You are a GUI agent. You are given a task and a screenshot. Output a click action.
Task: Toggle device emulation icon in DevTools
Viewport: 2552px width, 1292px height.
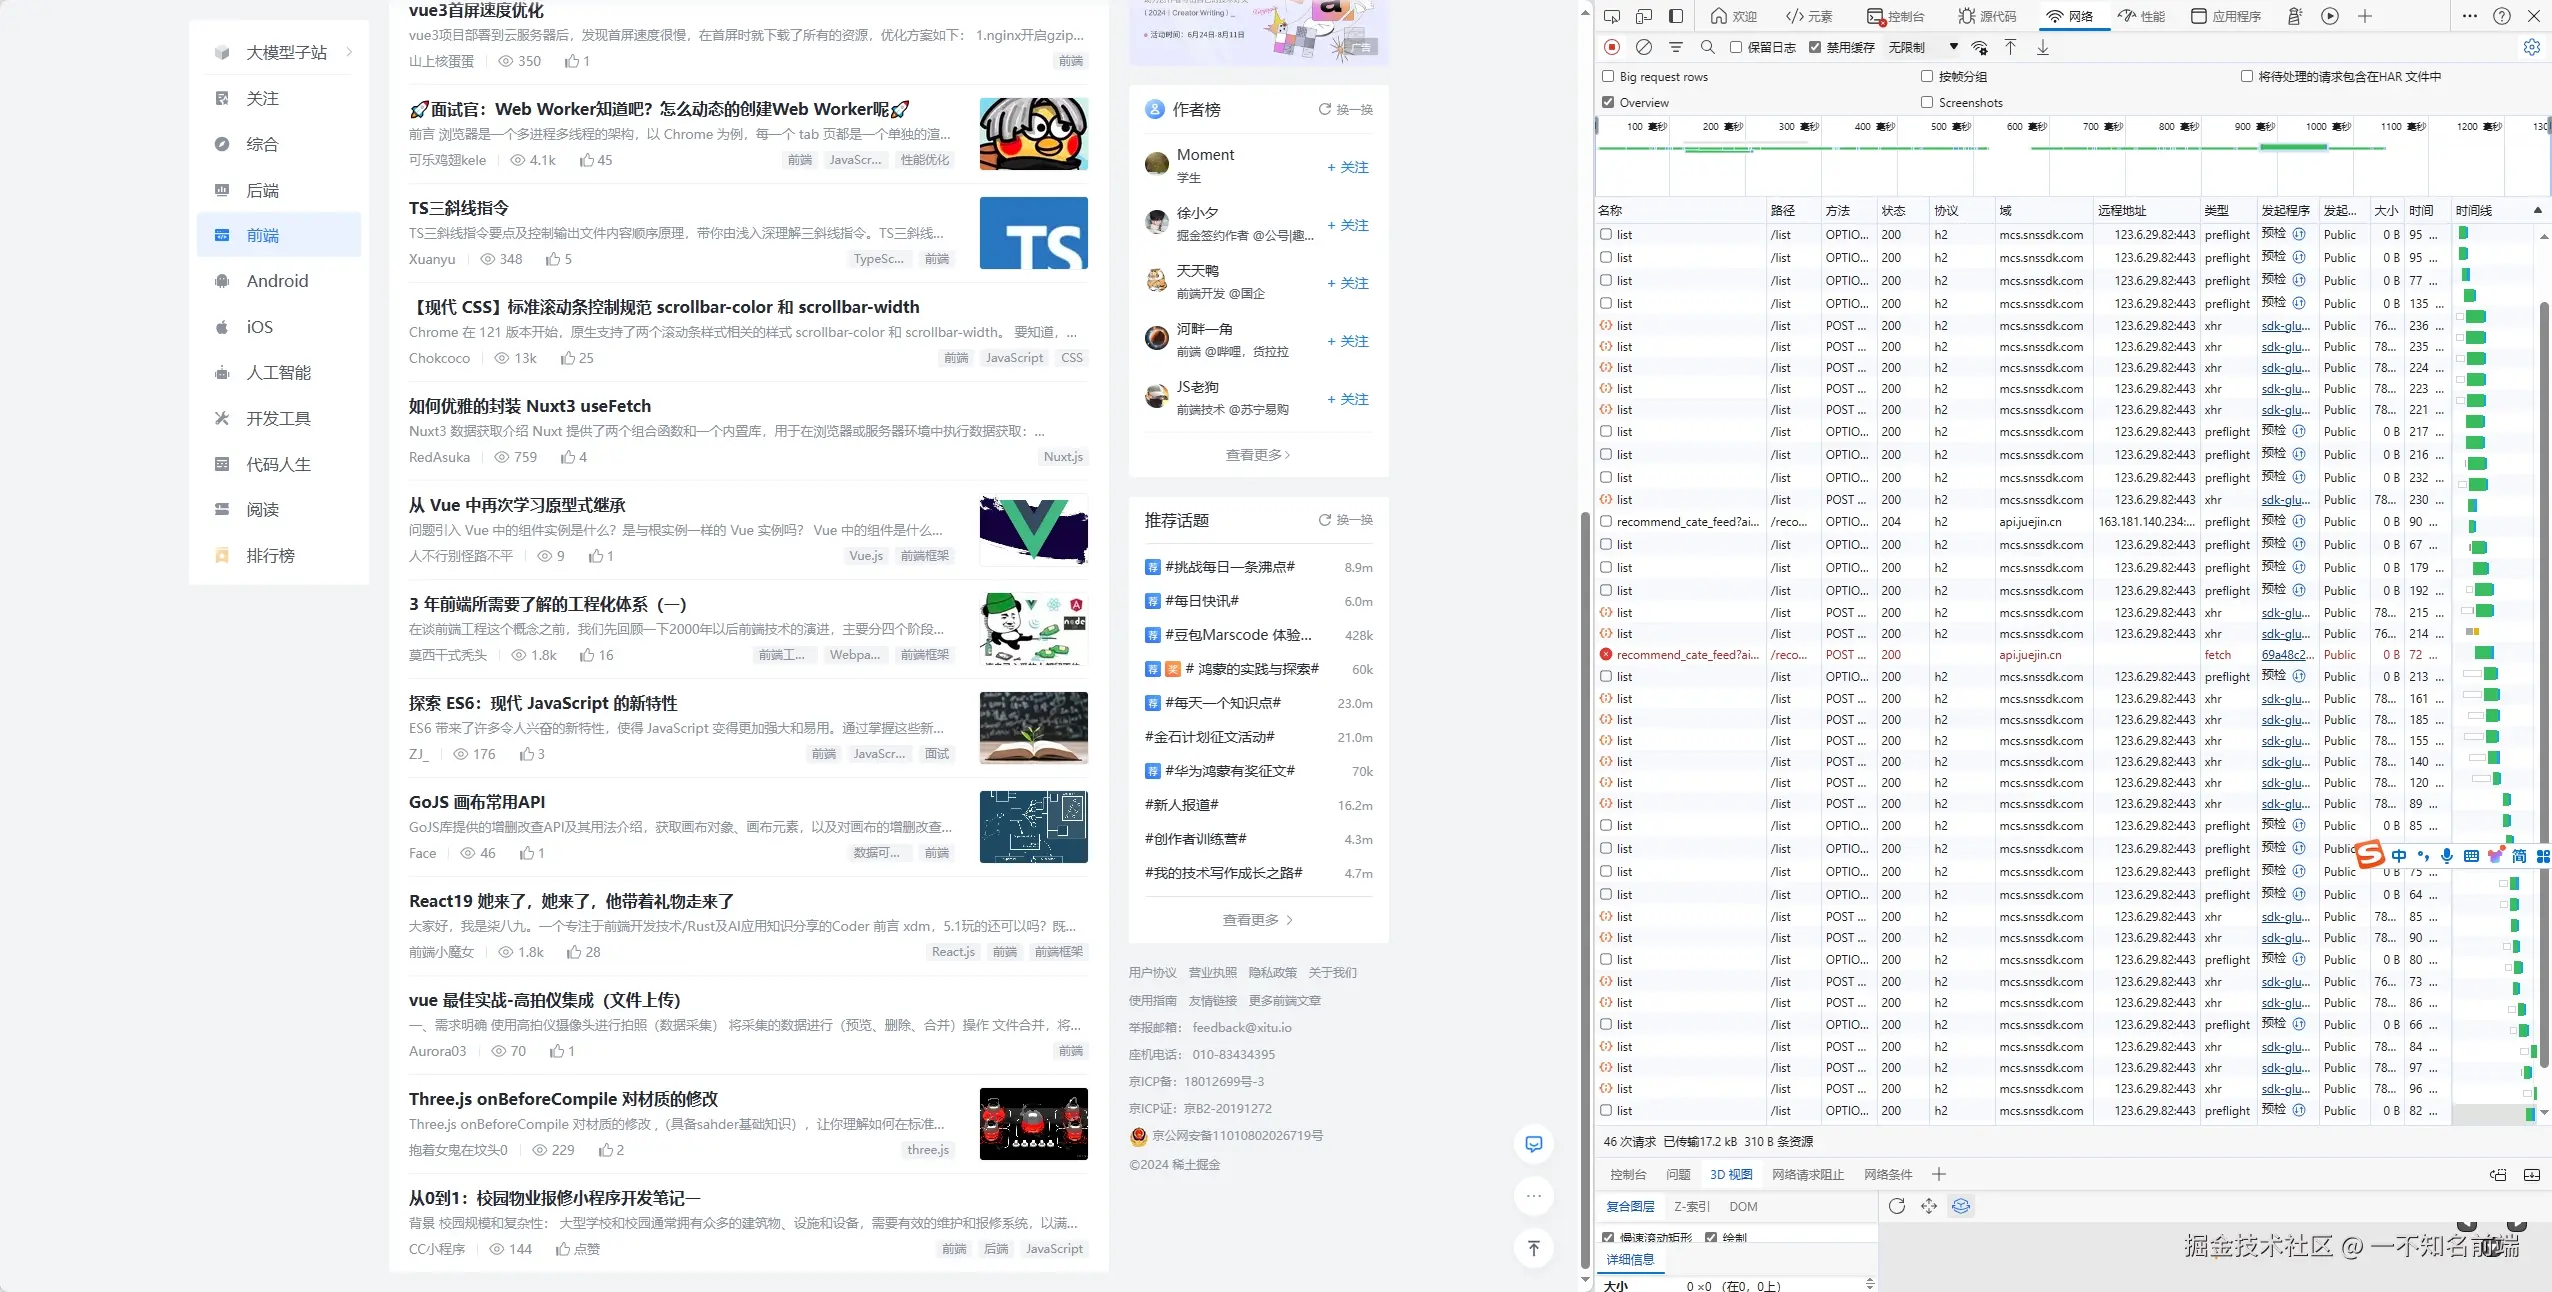tap(1644, 16)
